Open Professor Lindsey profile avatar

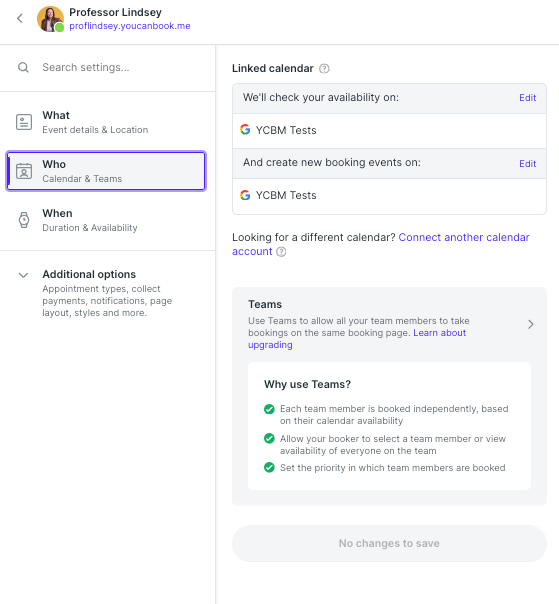tap(50, 19)
